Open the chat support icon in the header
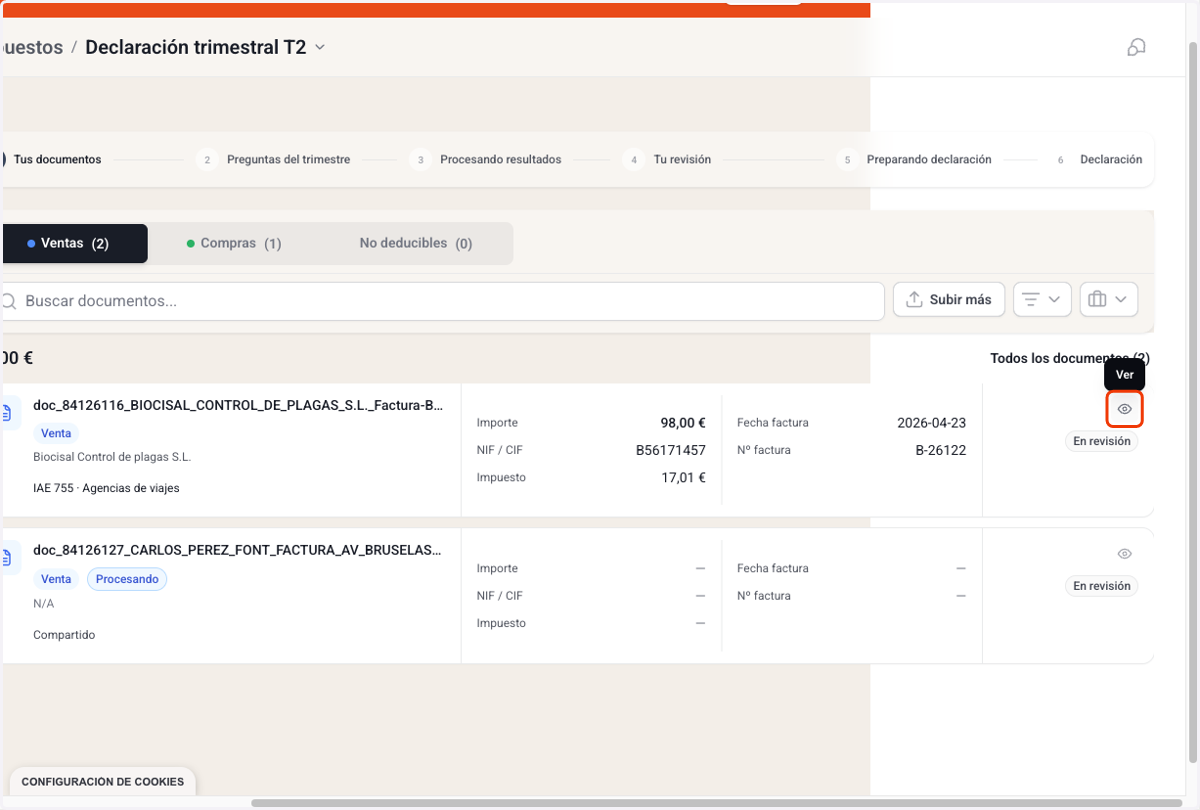The image size is (1200, 810). (x=1136, y=47)
